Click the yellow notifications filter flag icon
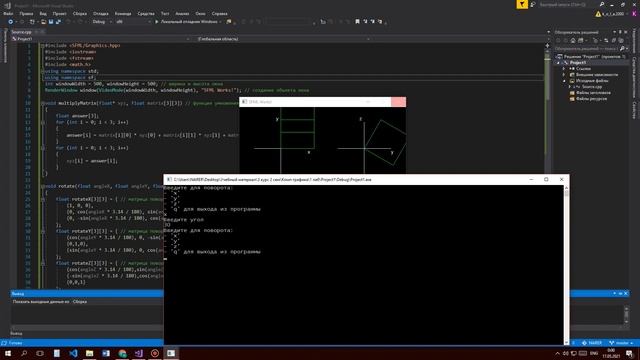640x360 pixels. (522, 4)
